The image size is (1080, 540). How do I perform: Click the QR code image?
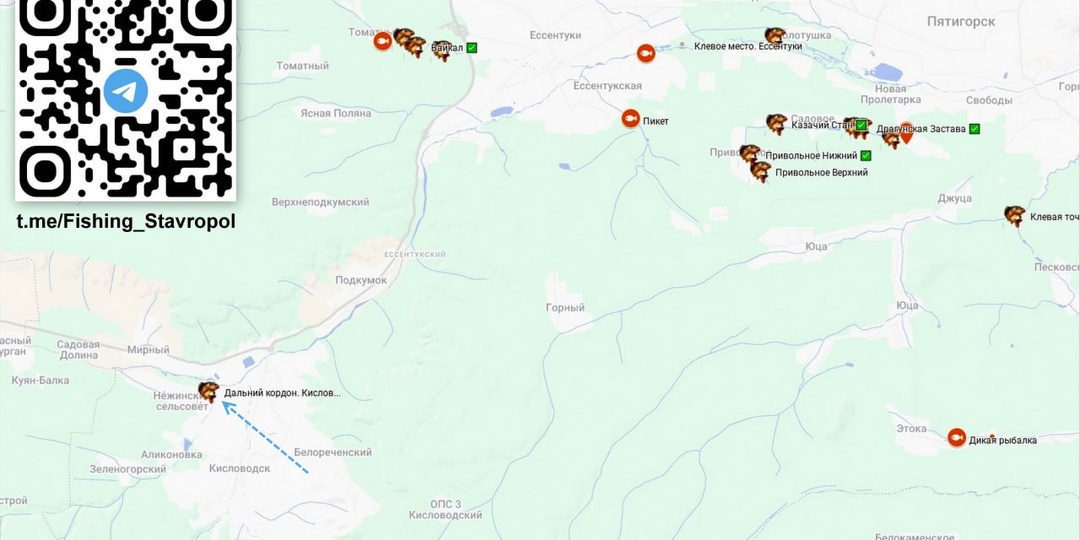click(126, 98)
